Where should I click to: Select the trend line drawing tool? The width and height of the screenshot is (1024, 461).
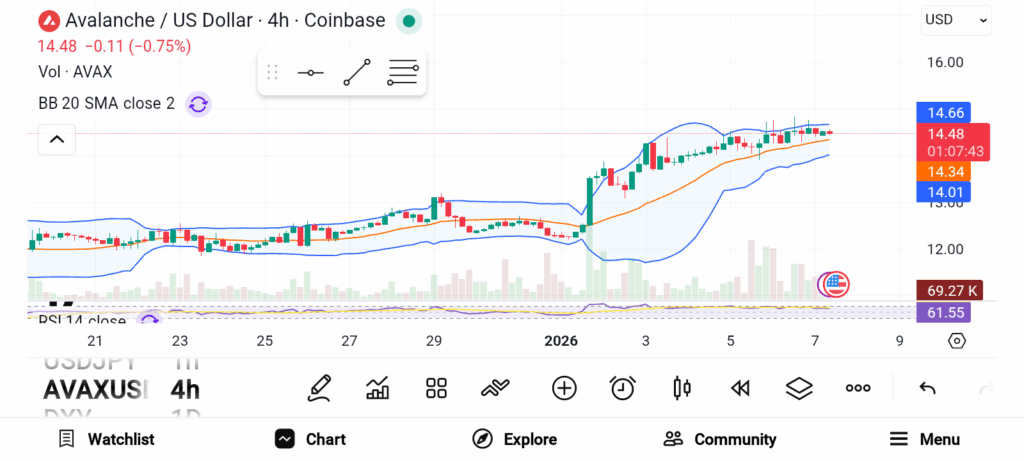[x=357, y=73]
